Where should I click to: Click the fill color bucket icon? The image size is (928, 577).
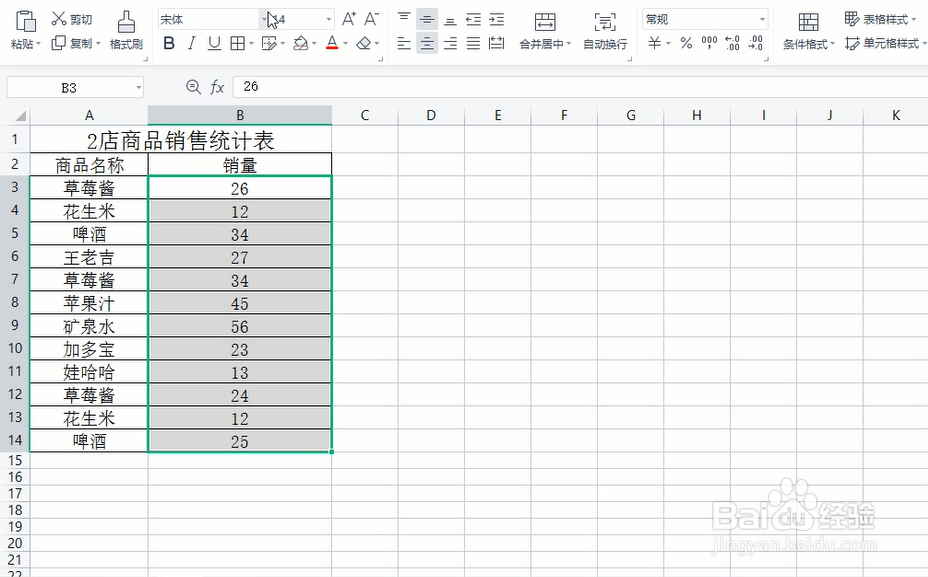click(x=301, y=43)
